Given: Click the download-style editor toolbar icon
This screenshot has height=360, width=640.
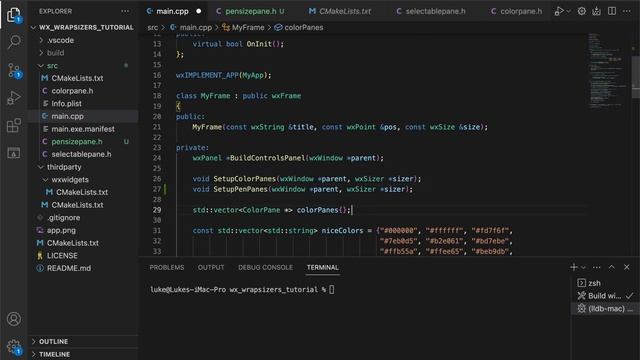Looking at the screenshot, I should (x=596, y=11).
